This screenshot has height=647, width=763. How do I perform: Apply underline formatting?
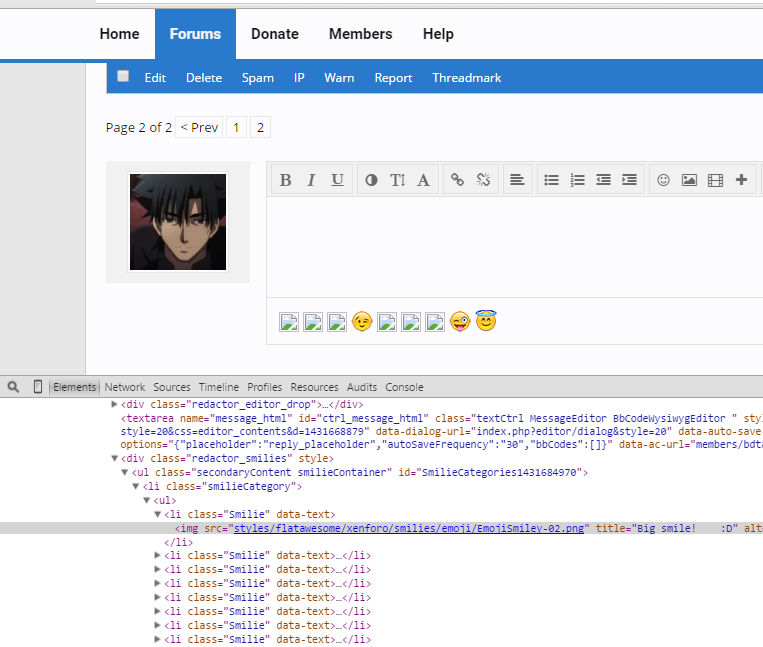pos(337,180)
